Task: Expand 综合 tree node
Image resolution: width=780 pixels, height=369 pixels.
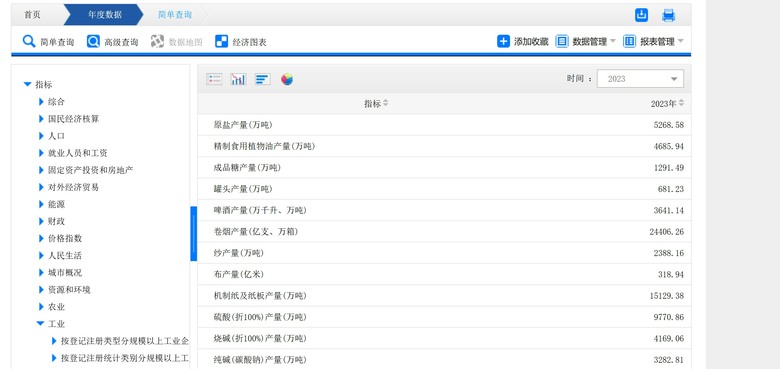Action: click(41, 102)
